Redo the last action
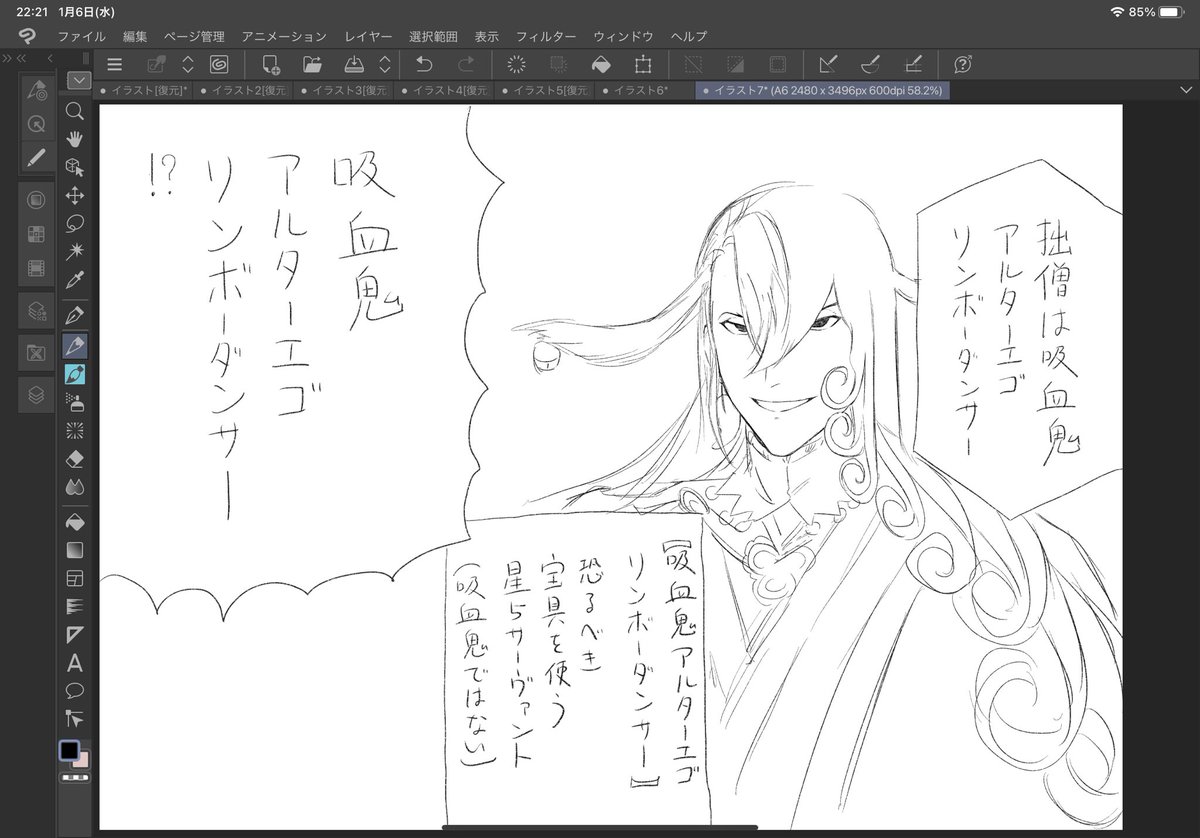The width and height of the screenshot is (1200, 838). 466,64
